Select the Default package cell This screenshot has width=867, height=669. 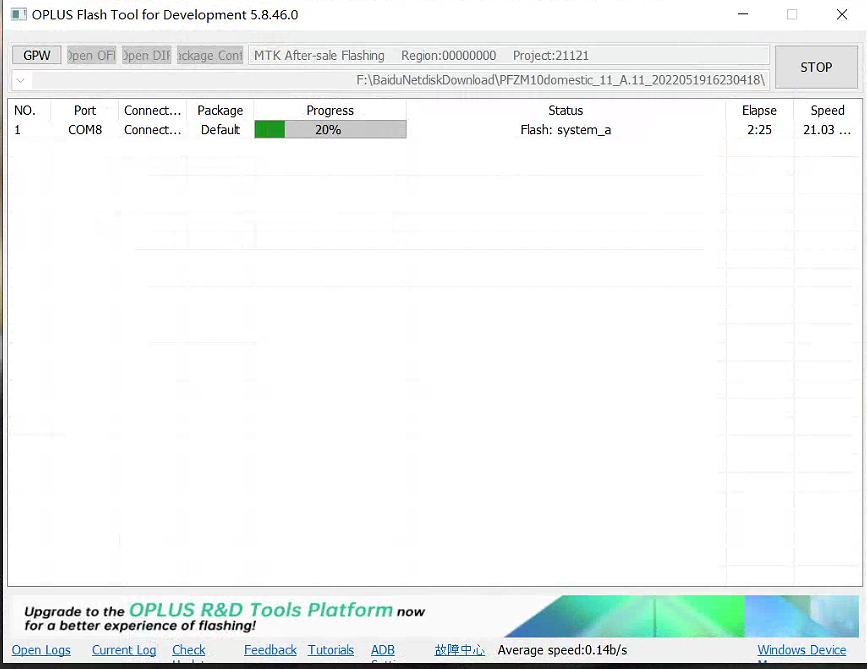click(x=220, y=130)
